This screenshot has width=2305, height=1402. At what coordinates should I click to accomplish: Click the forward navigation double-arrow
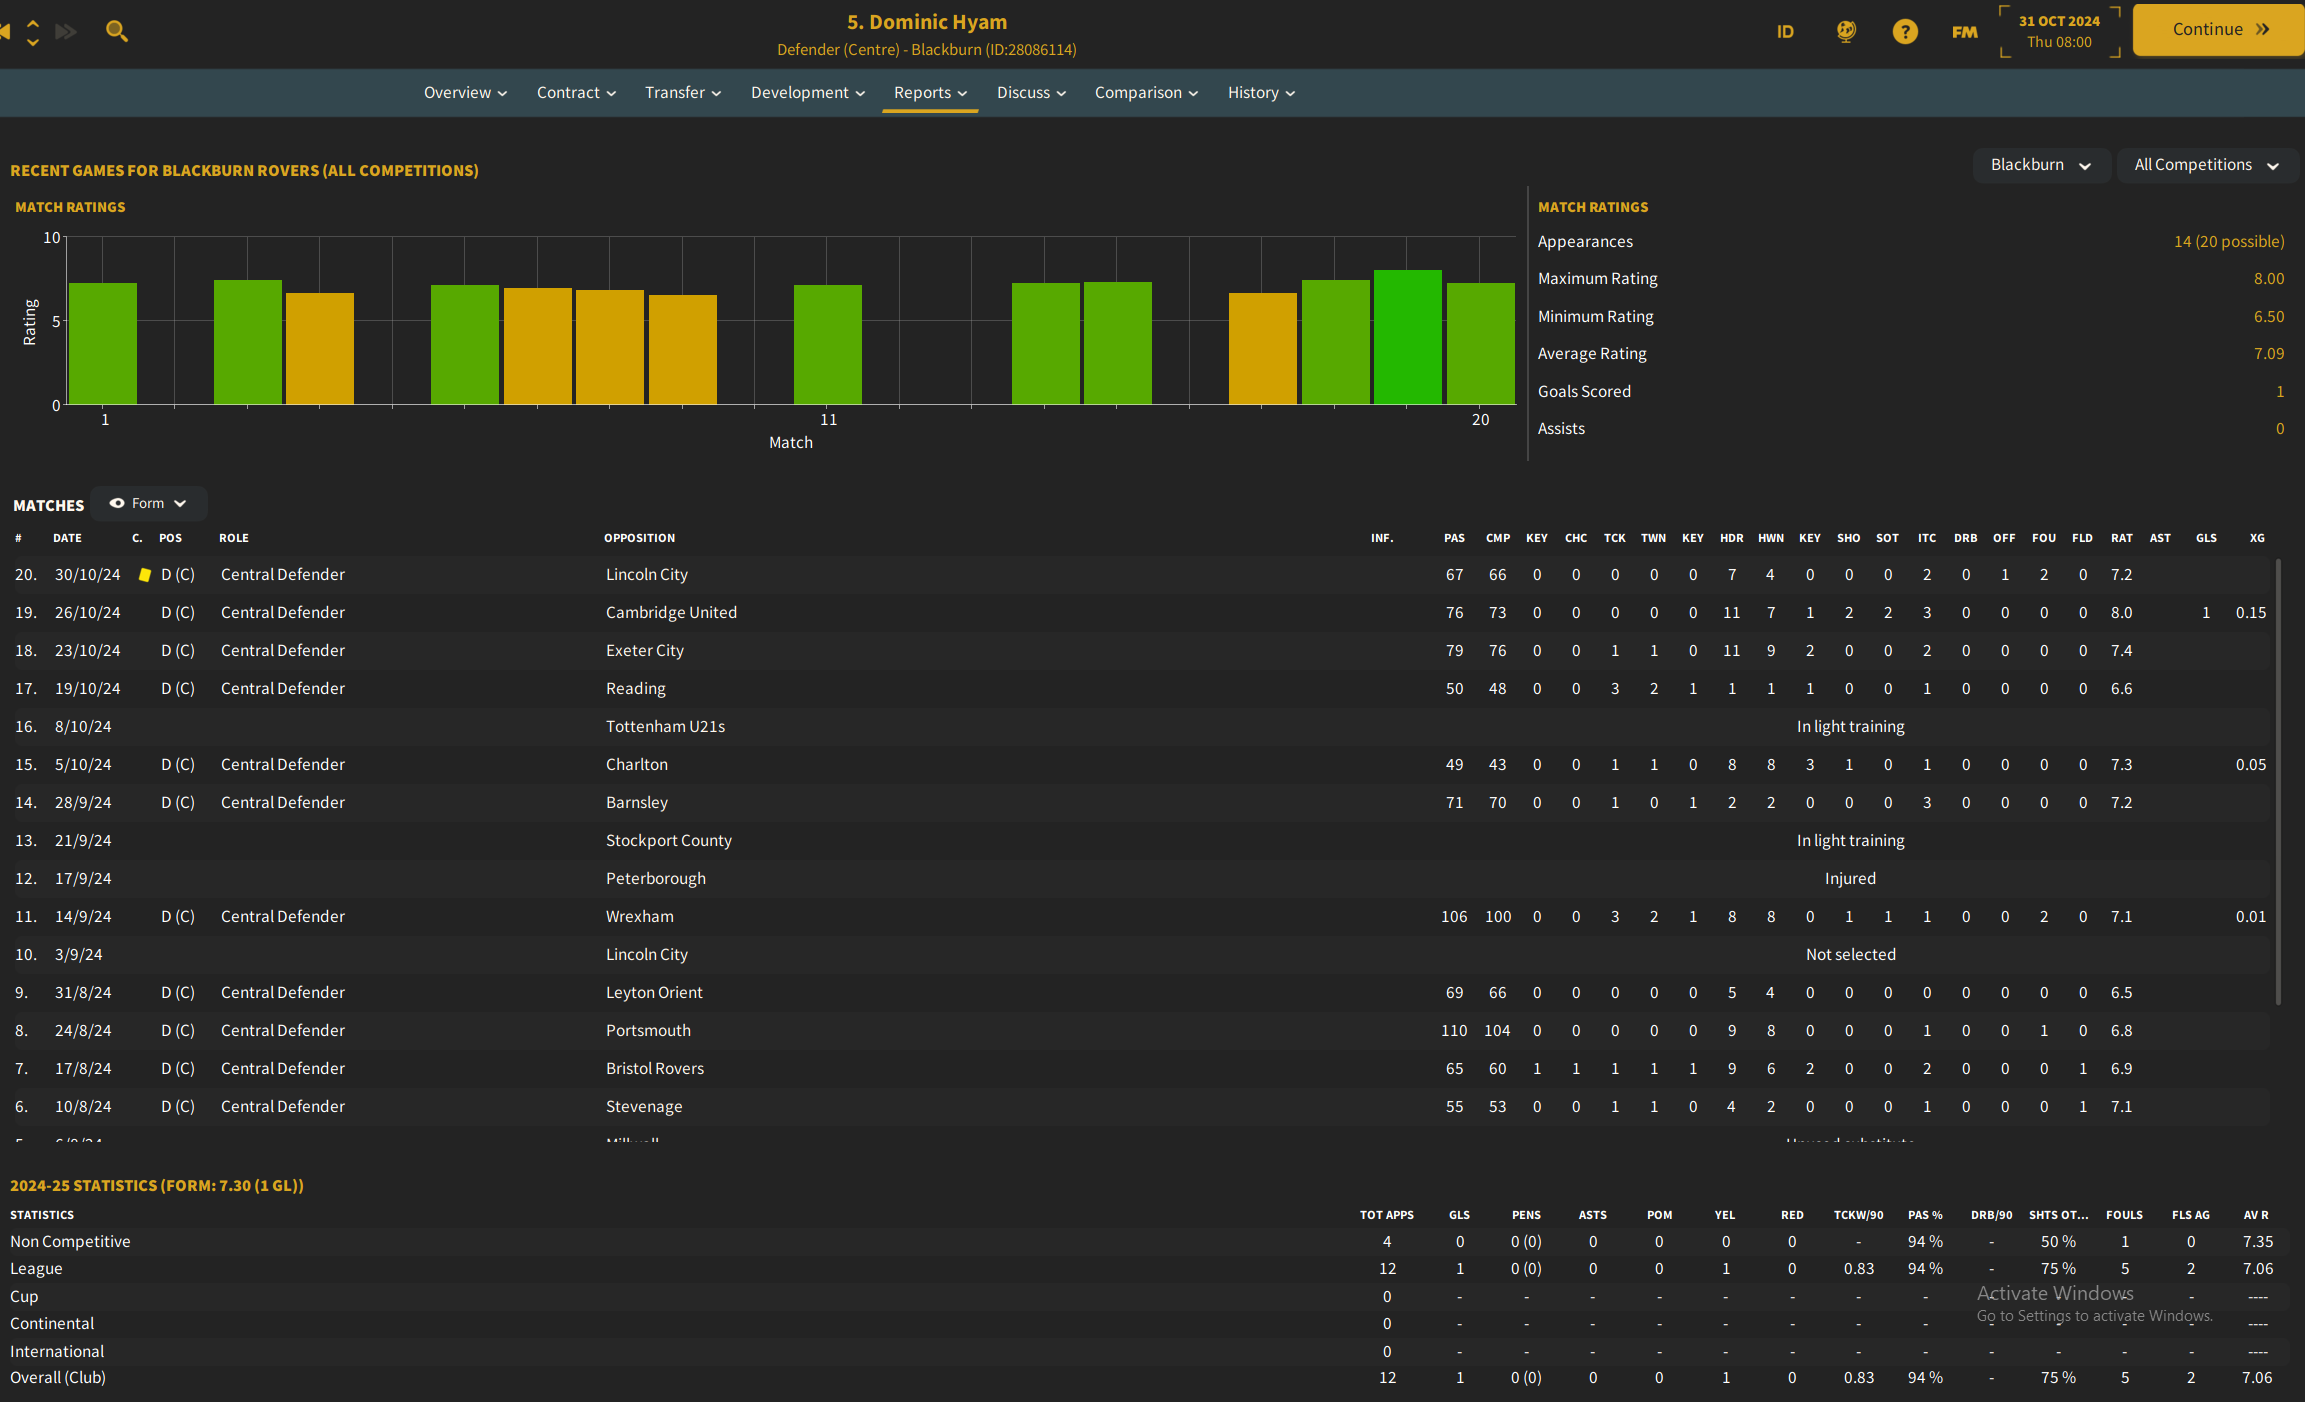tap(66, 31)
